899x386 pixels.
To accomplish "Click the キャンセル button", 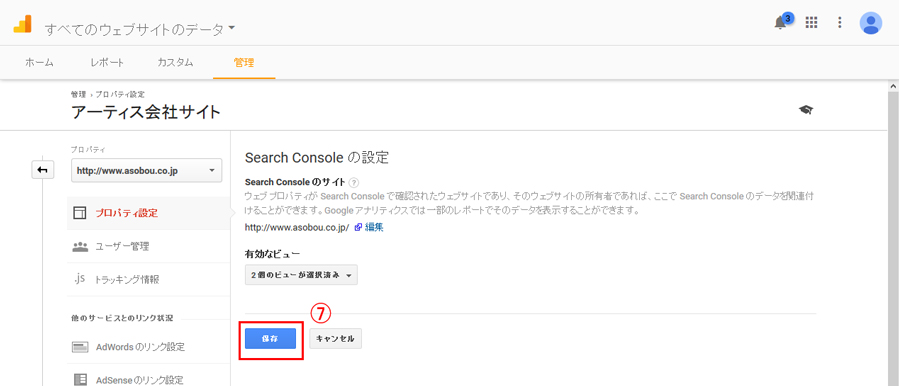I will tap(335, 338).
